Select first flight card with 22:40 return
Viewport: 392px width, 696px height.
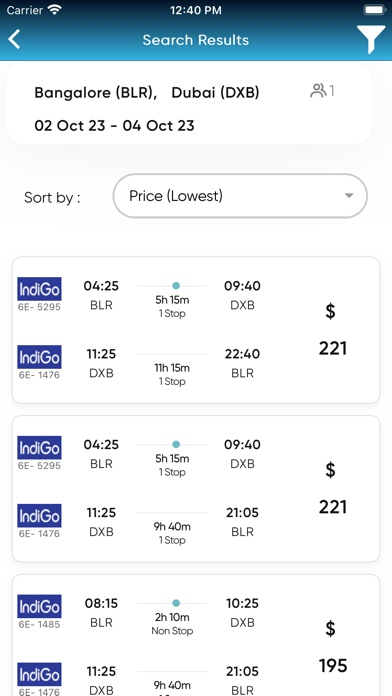pyautogui.click(x=196, y=330)
